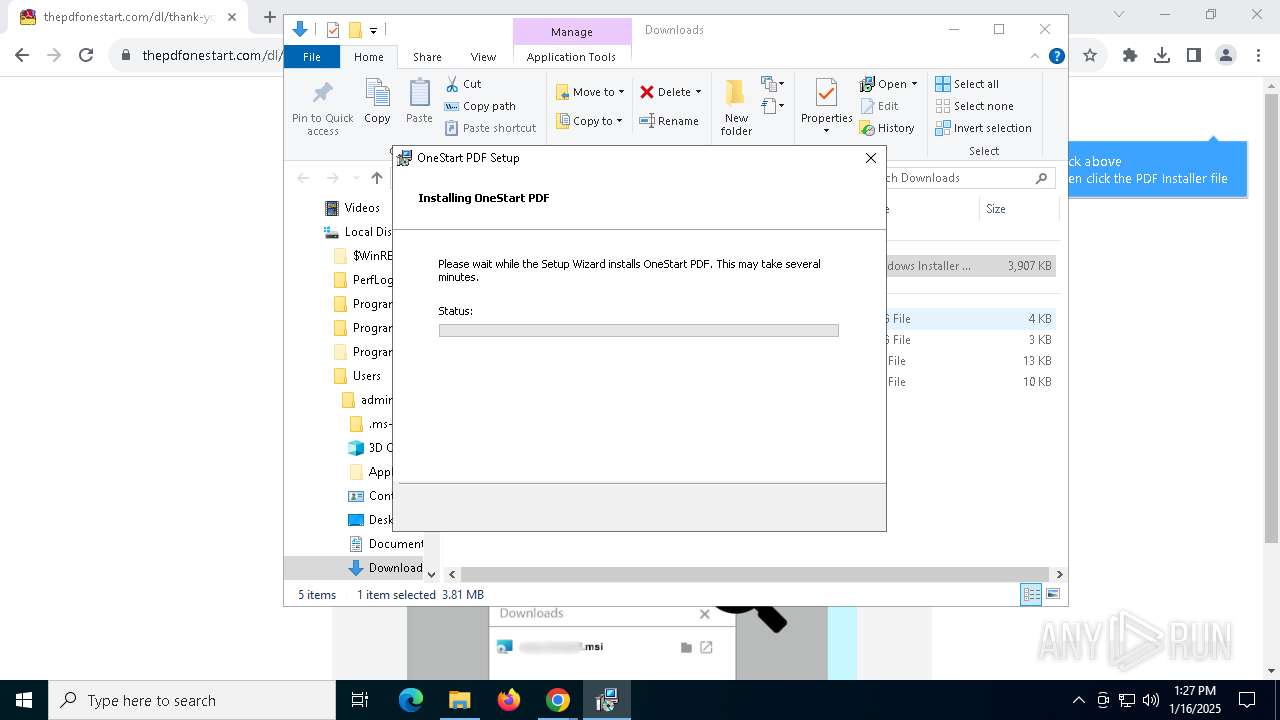Expand the Delete dropdown arrow
The height and width of the screenshot is (720, 1280).
tap(698, 92)
